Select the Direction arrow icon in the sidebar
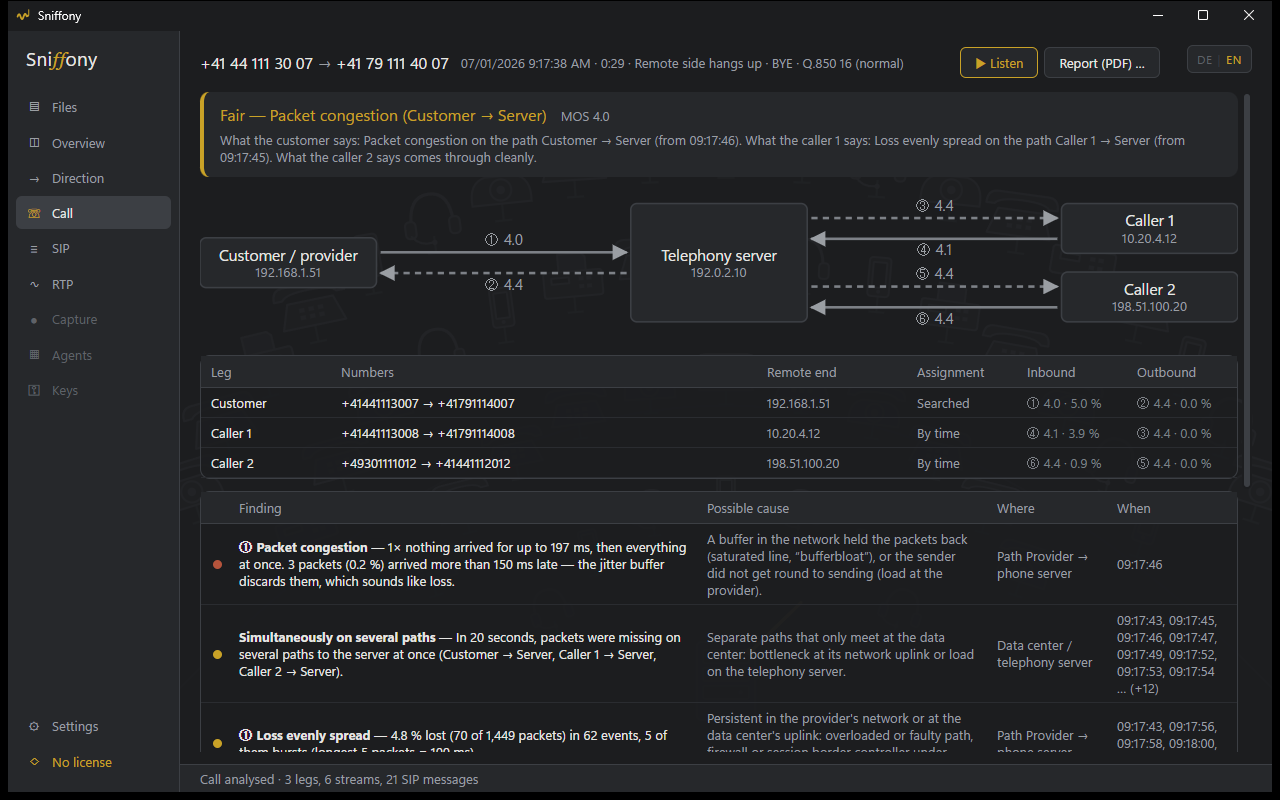 (x=35, y=178)
